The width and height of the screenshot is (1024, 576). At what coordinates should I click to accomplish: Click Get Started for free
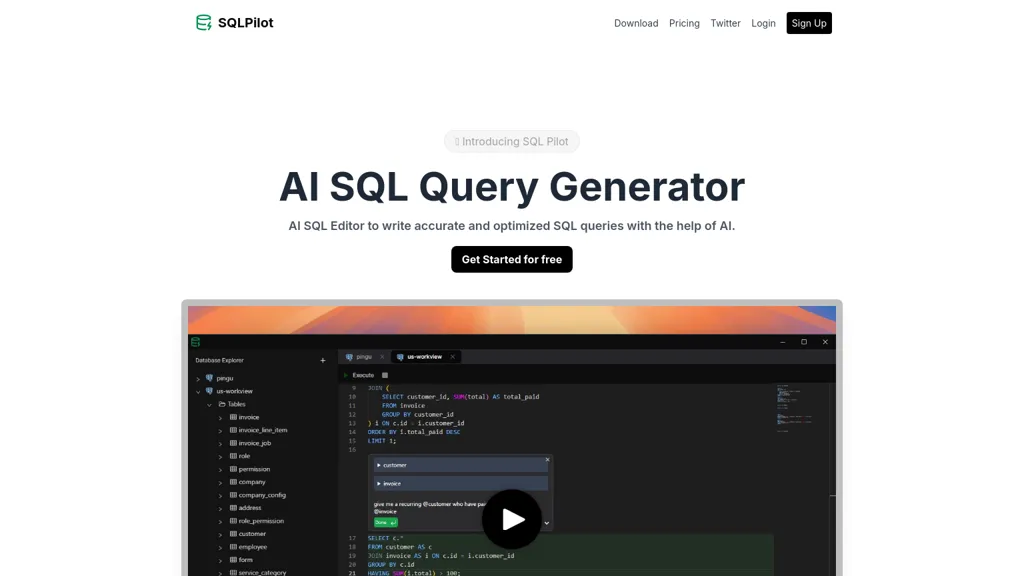511,259
